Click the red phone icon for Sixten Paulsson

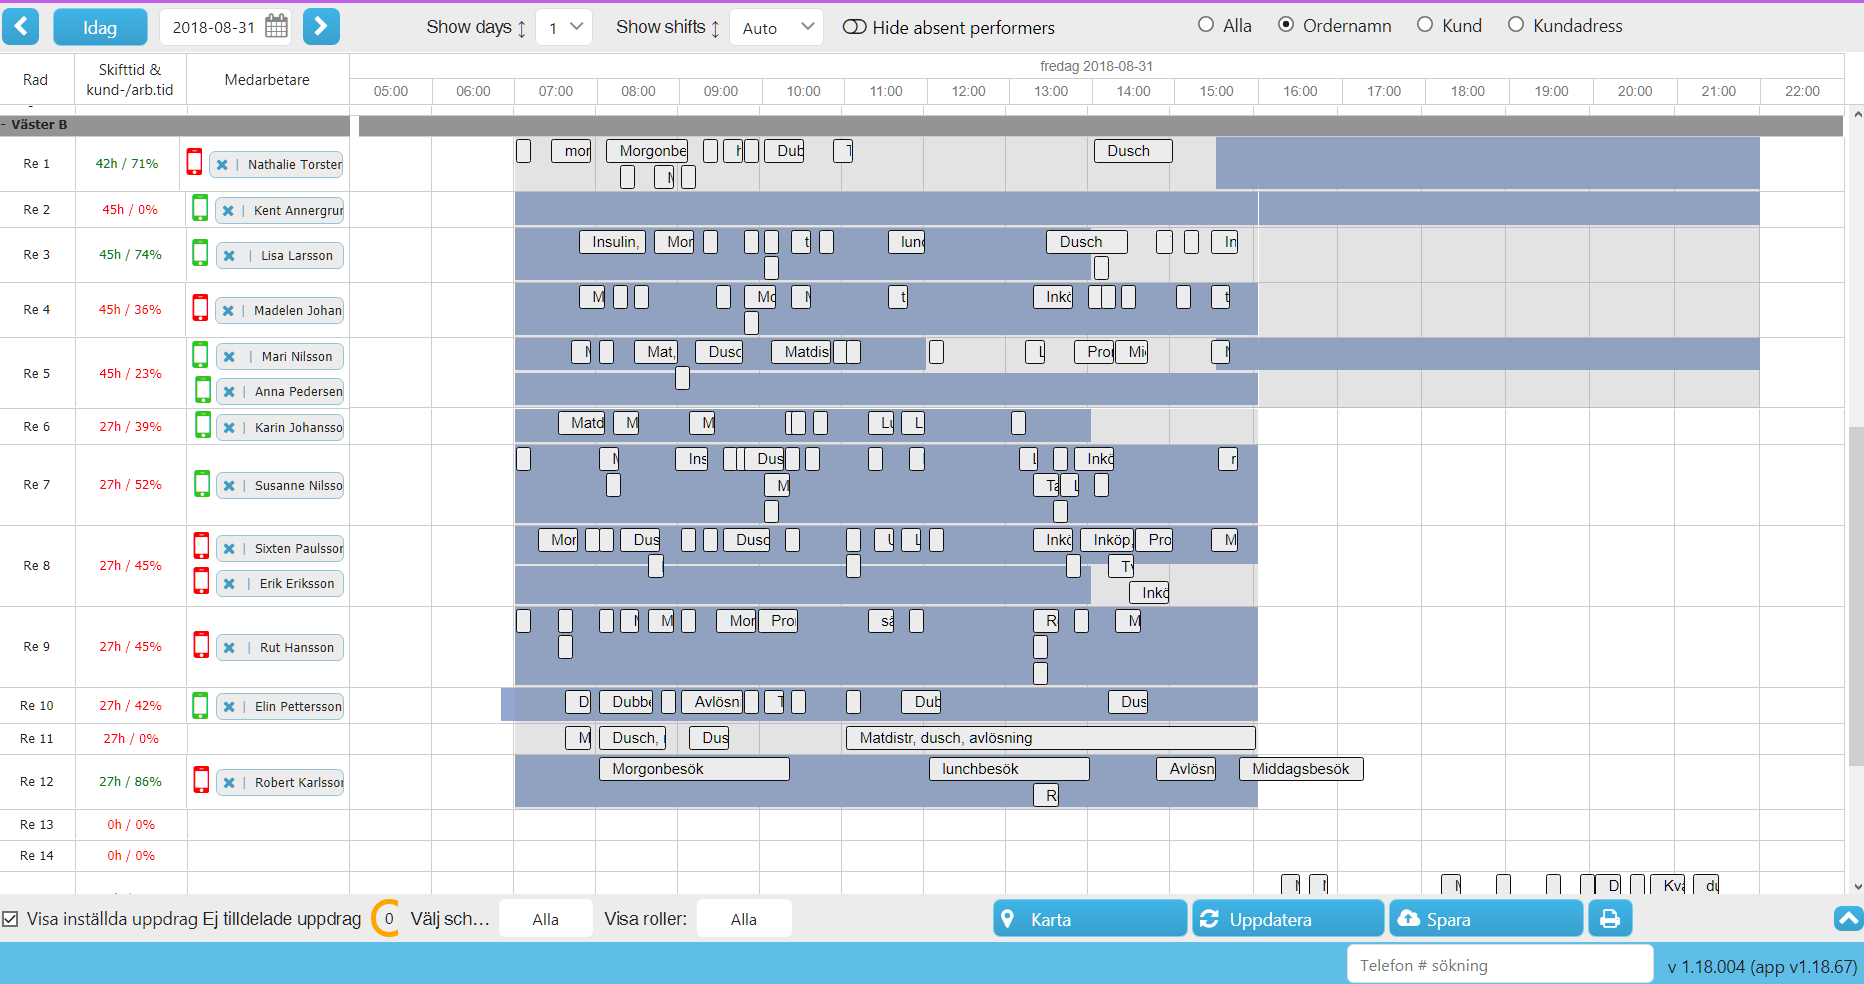click(x=201, y=546)
